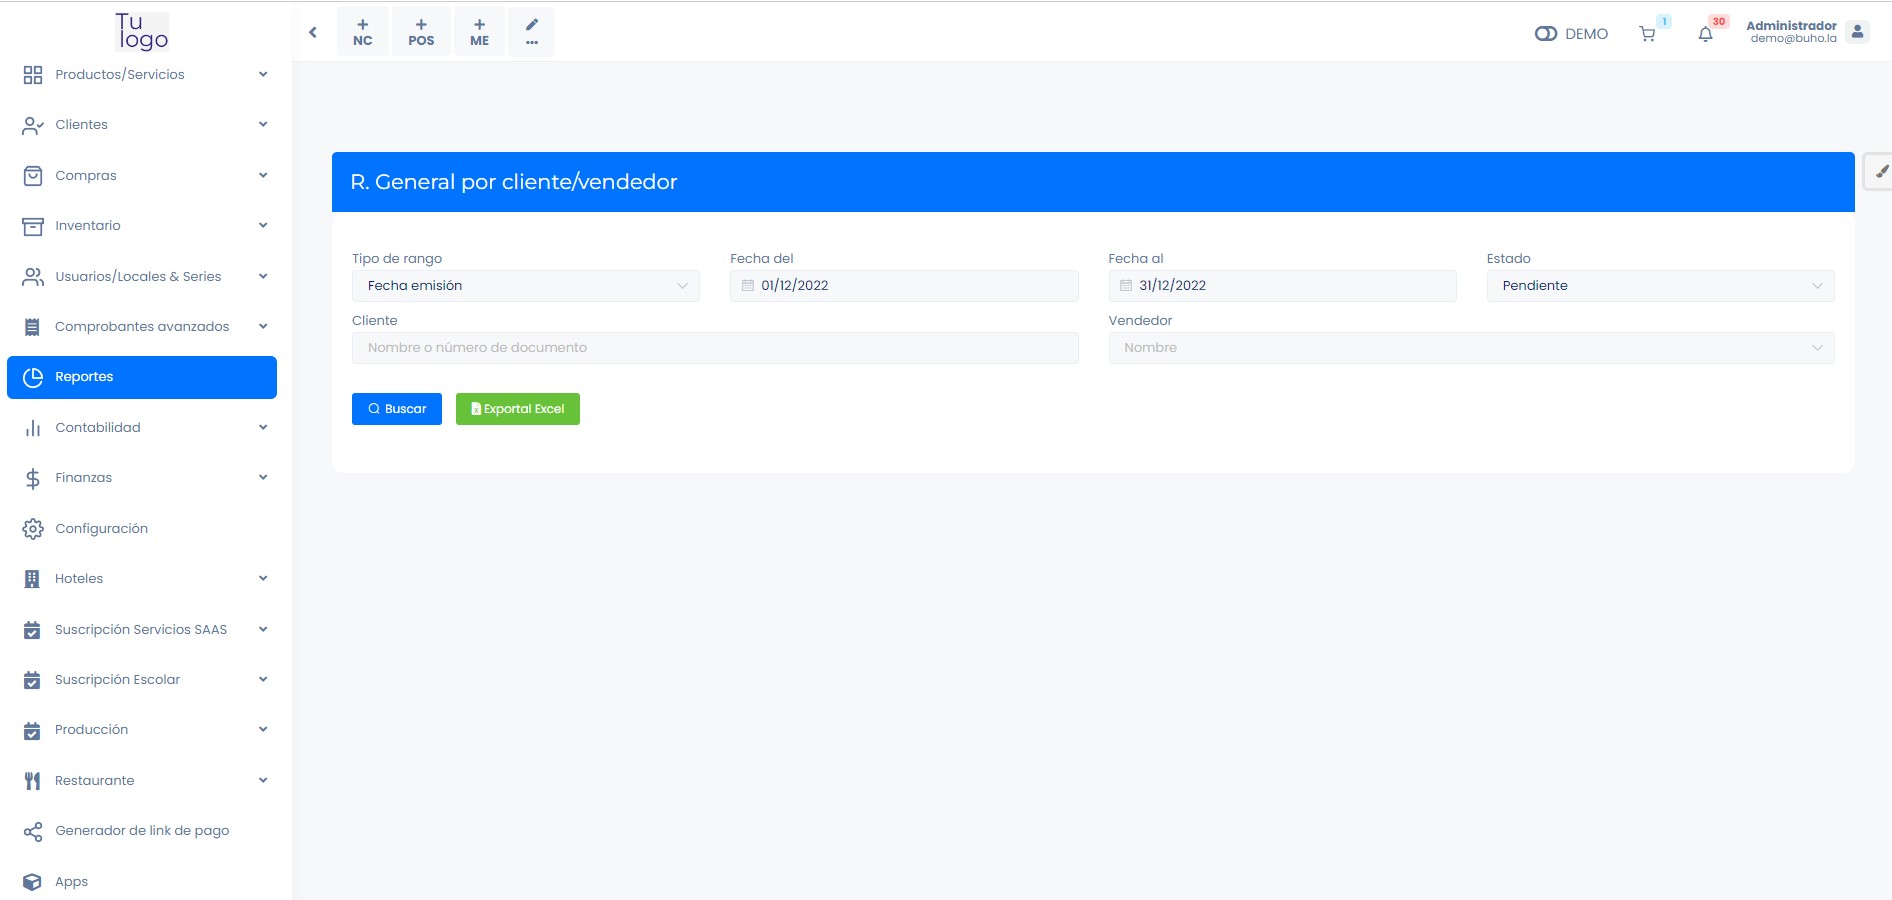1892x900 pixels.
Task: Click the Cliente name input field
Action: point(714,348)
